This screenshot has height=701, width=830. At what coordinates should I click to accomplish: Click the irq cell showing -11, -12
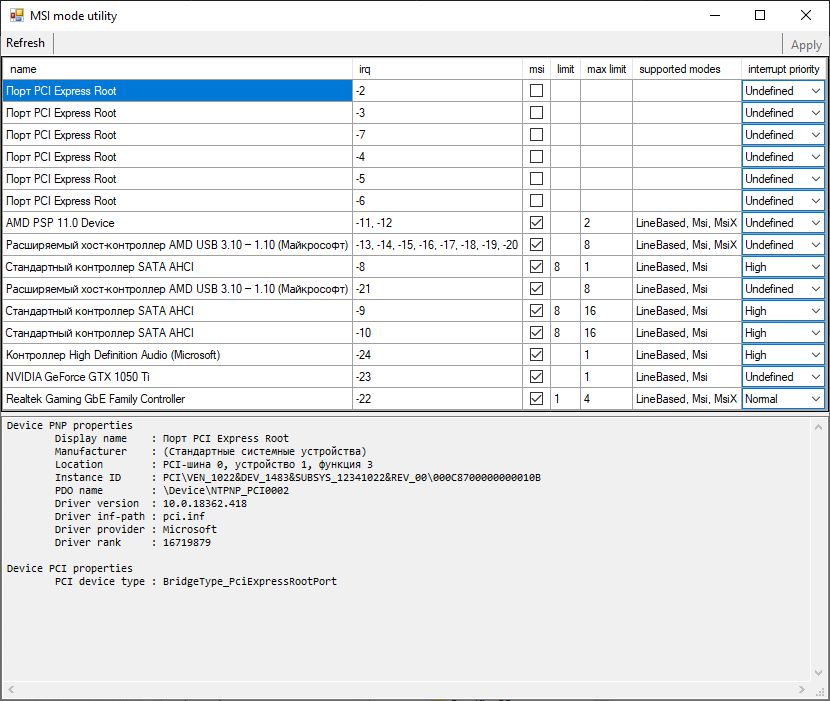pos(437,223)
